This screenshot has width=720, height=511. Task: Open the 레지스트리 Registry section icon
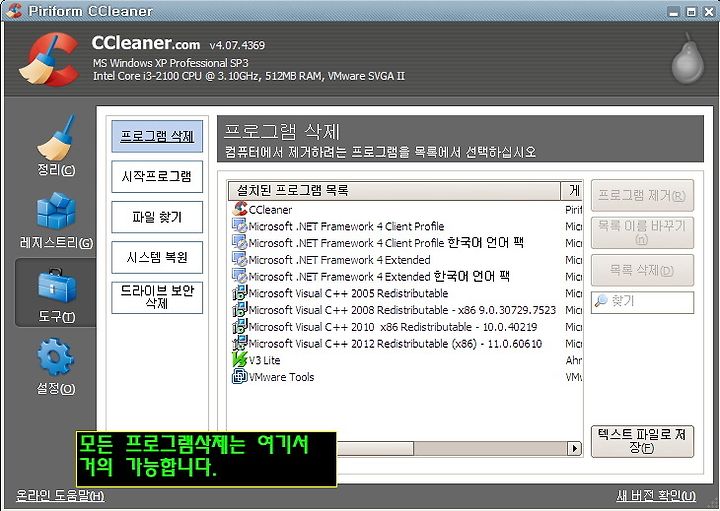(56, 210)
